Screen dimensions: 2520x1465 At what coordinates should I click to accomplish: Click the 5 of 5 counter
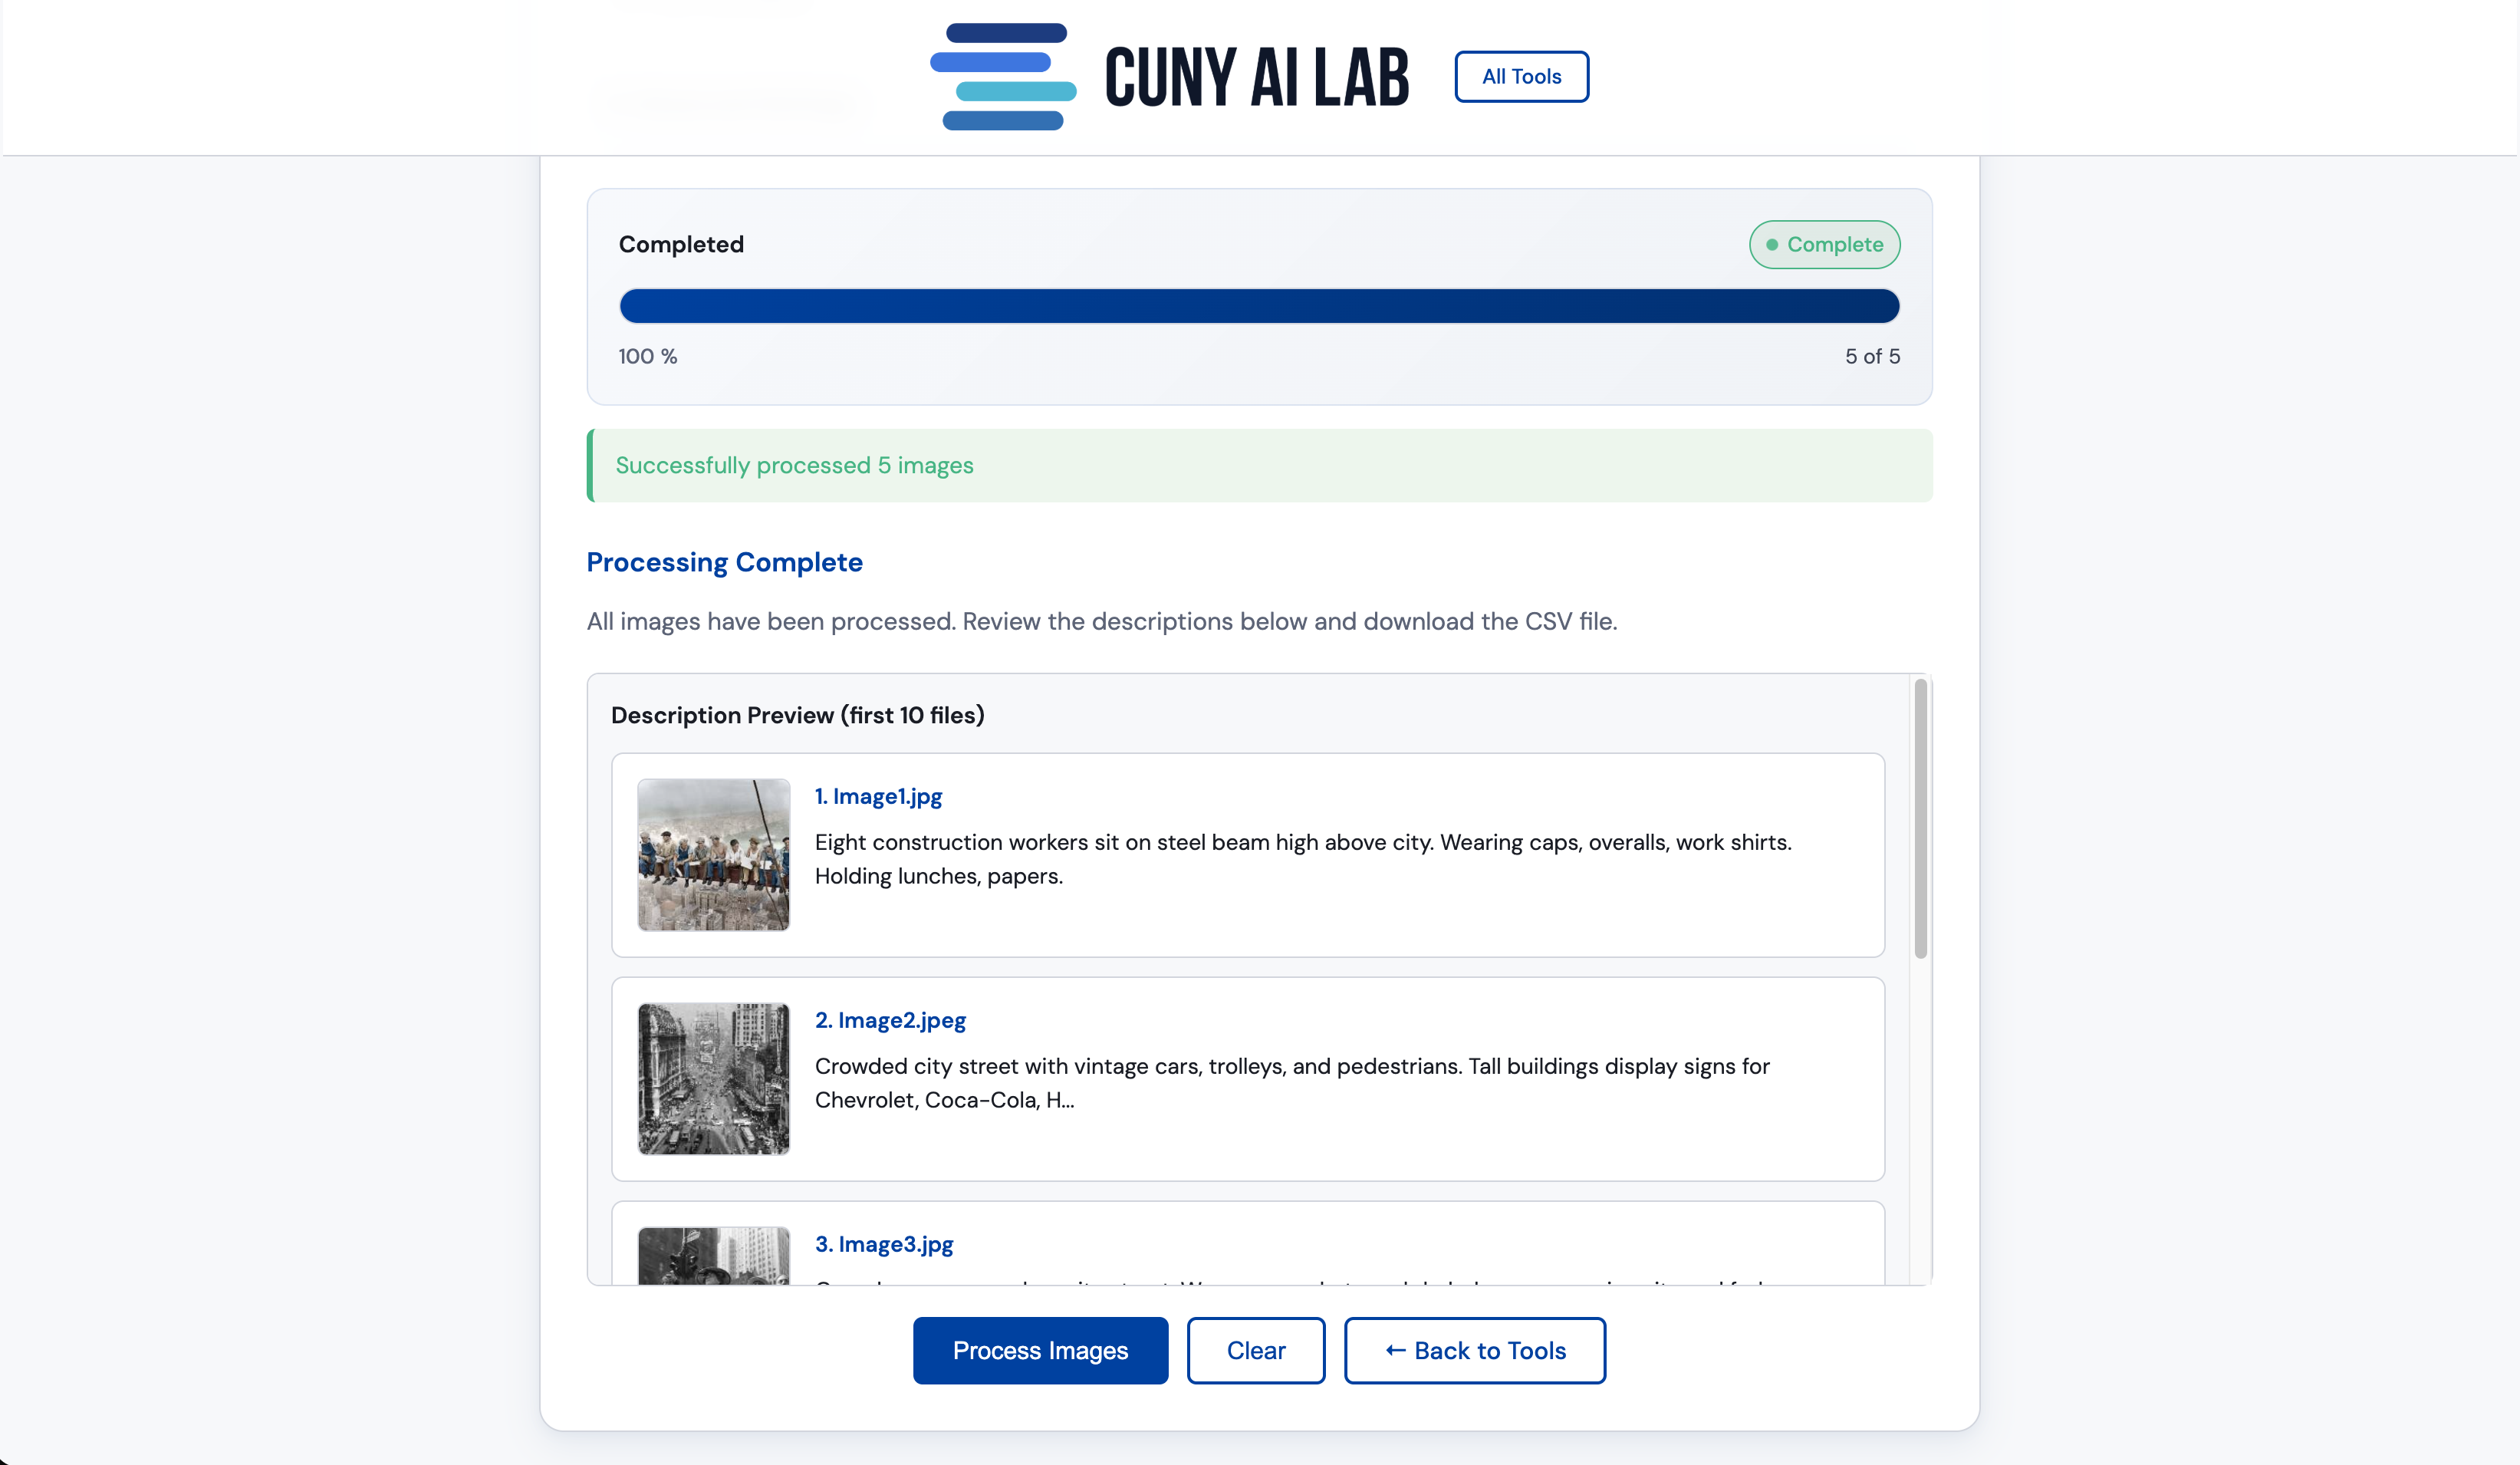[1872, 356]
